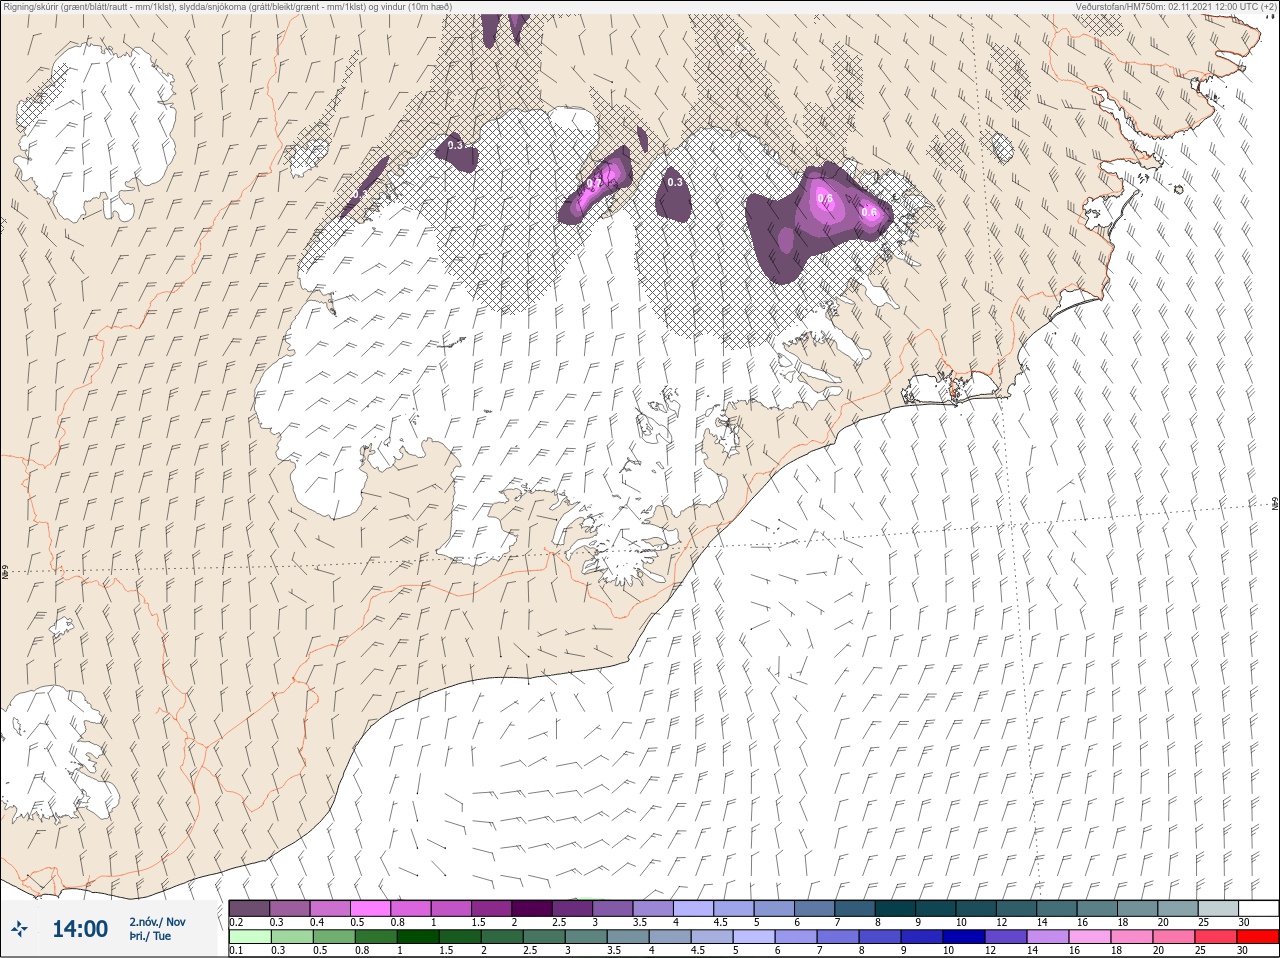Viewport: 1280px width, 958px height.
Task: Click the wind symbol icon beside 14:00
Action: click(19, 929)
